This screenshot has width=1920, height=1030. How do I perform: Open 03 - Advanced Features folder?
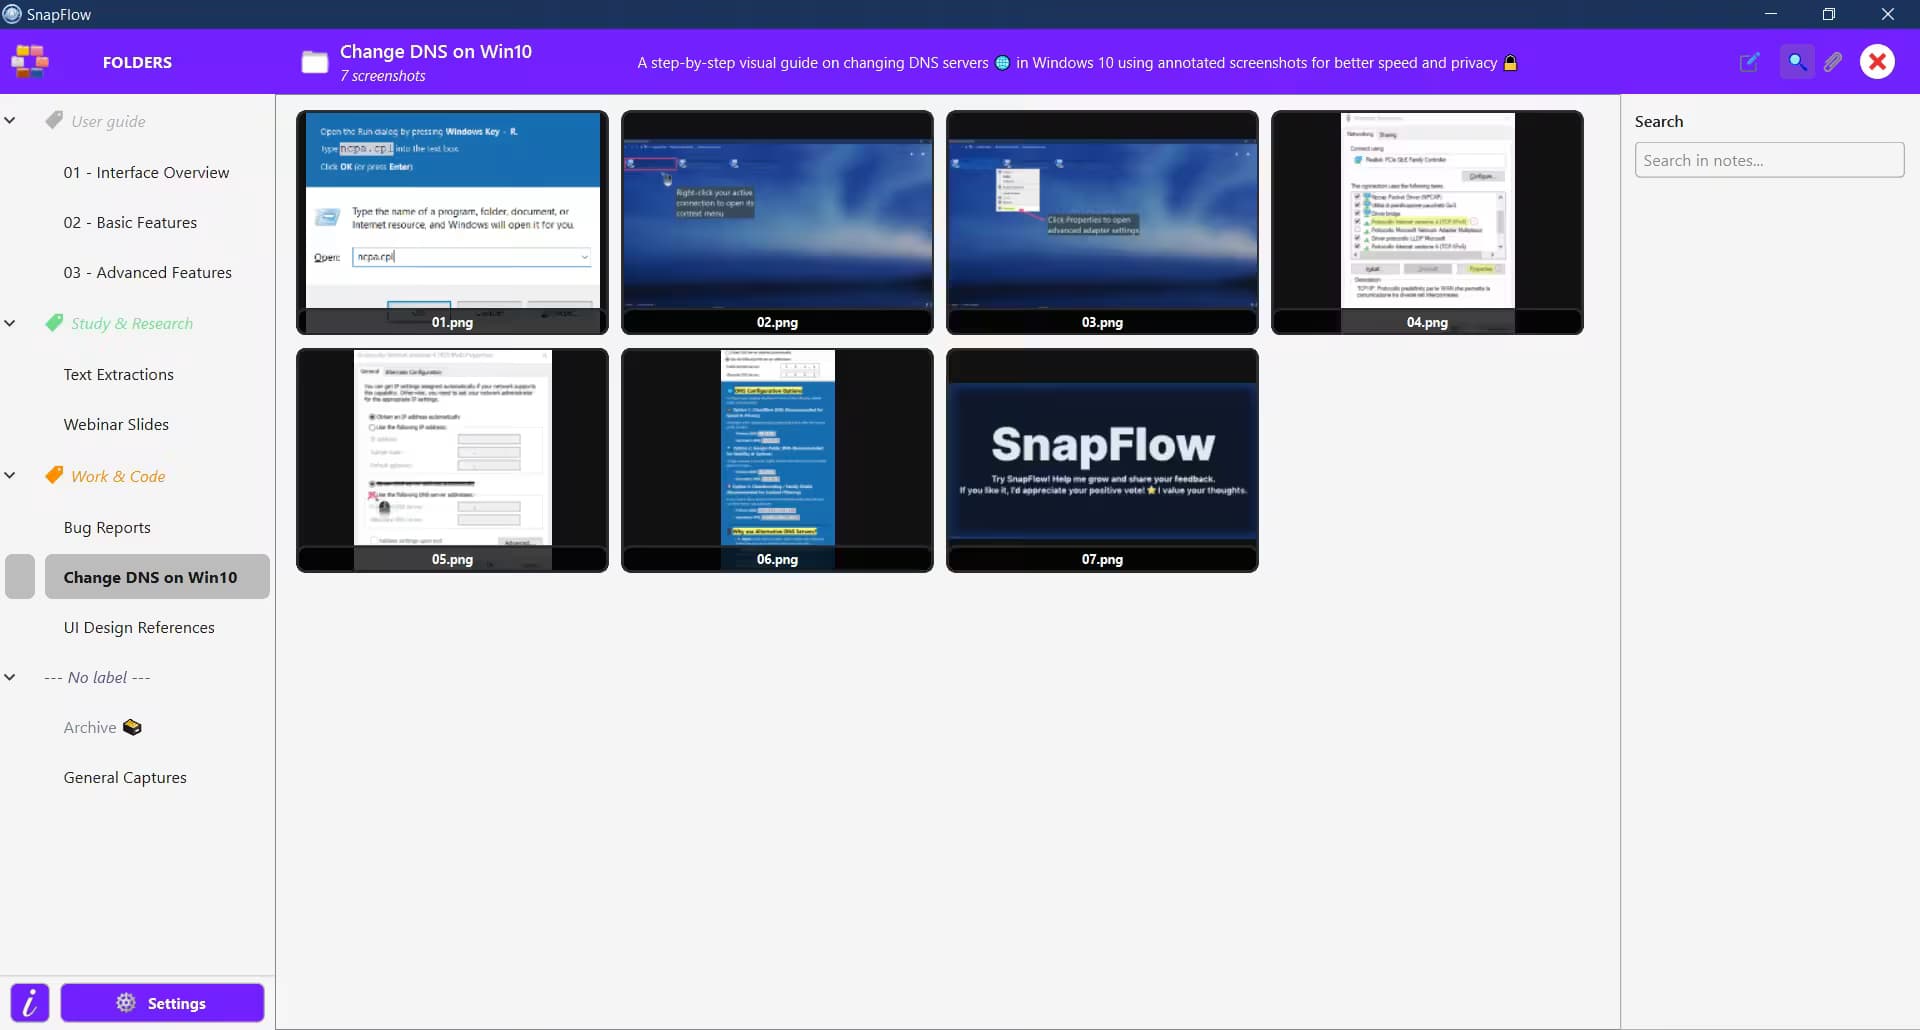click(148, 272)
